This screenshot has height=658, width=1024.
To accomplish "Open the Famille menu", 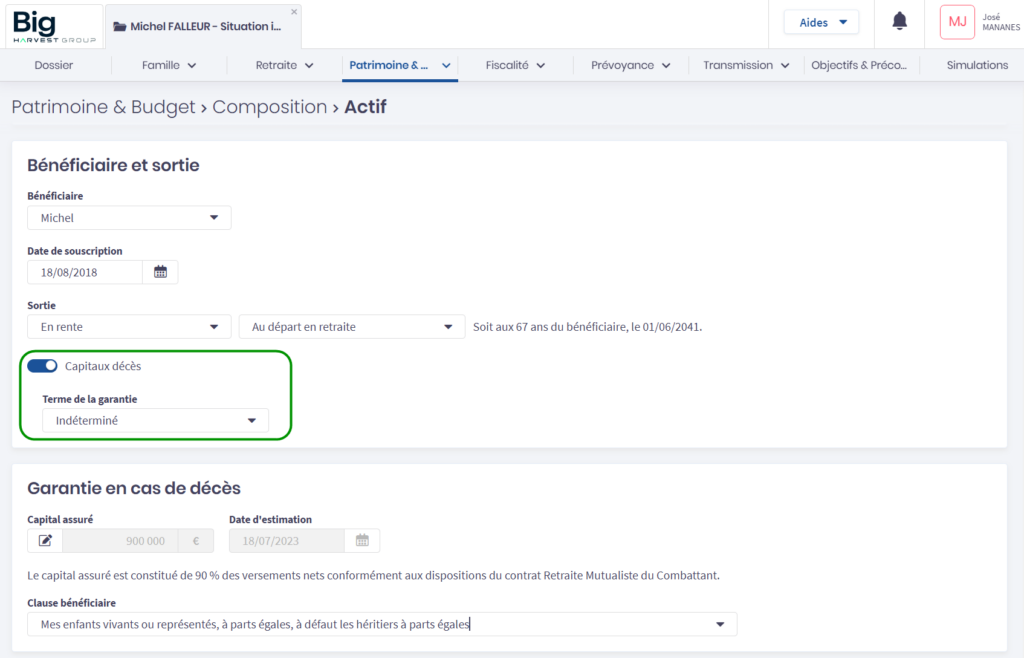I will point(169,65).
